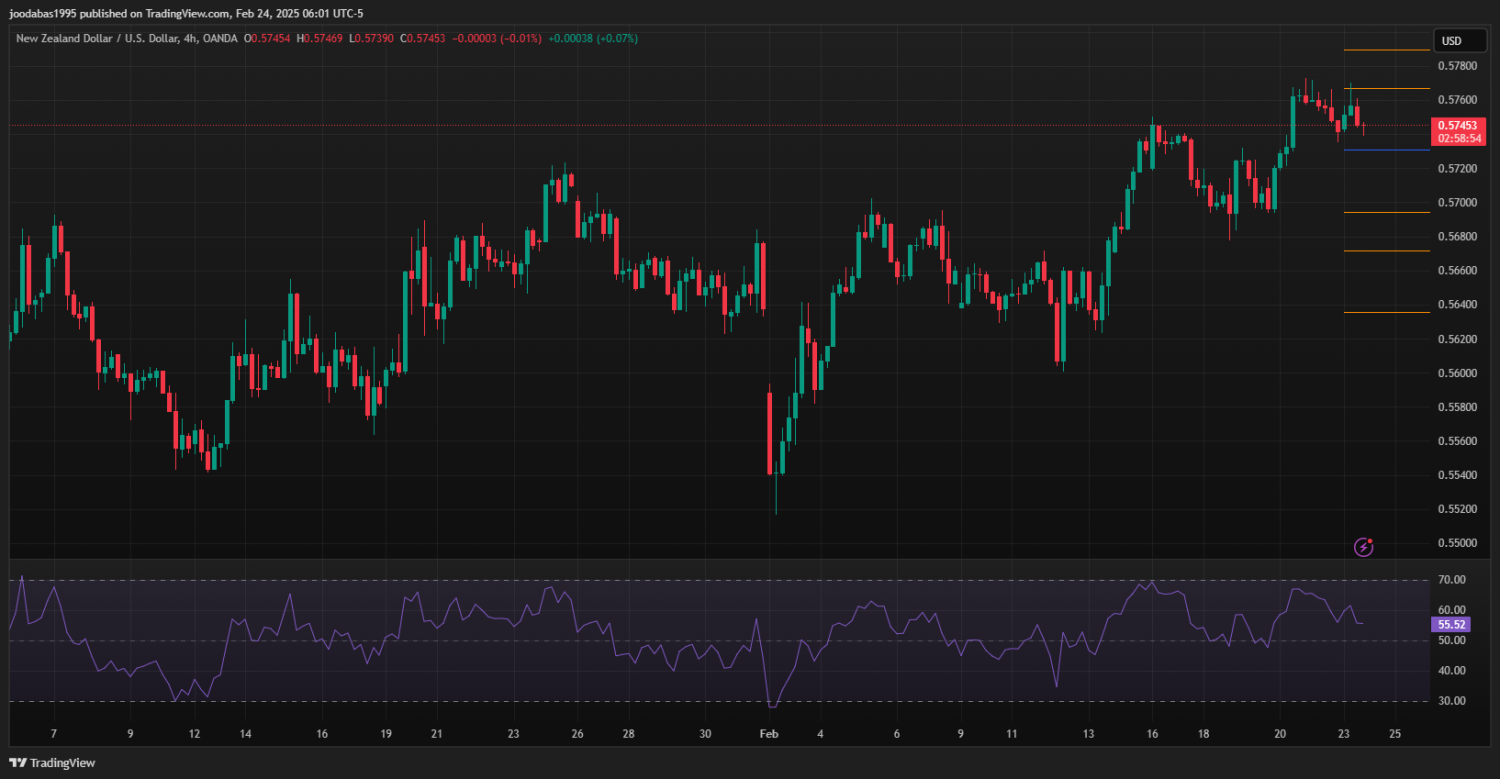Click the 70.00 RSI axis label
1500x779 pixels.
(1452, 580)
